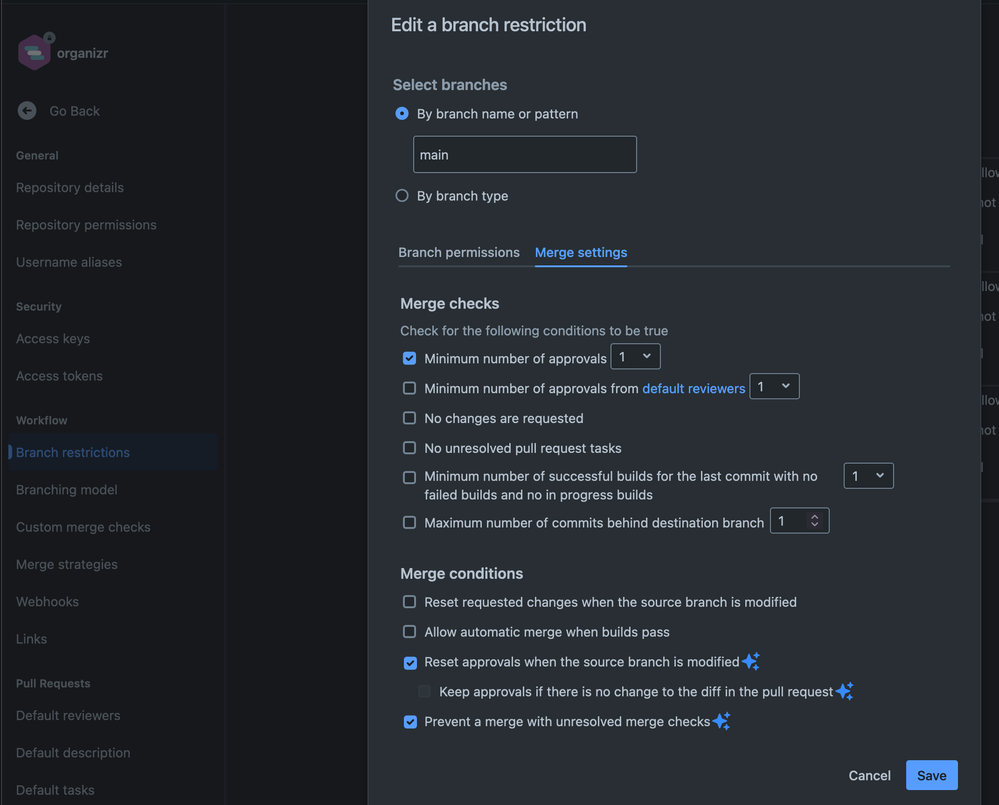Screen dimensions: 999x805
Task: Click the organizr repository avatar icon
Action: pos(35,52)
